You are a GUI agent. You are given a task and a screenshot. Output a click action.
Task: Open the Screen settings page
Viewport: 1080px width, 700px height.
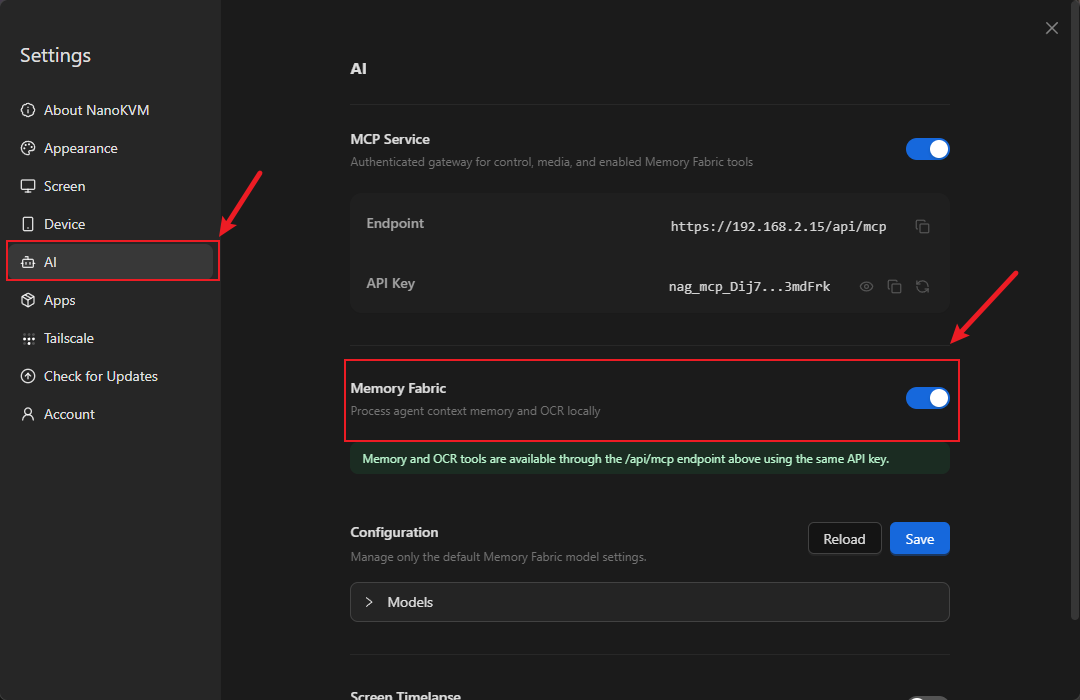pyautogui.click(x=110, y=186)
